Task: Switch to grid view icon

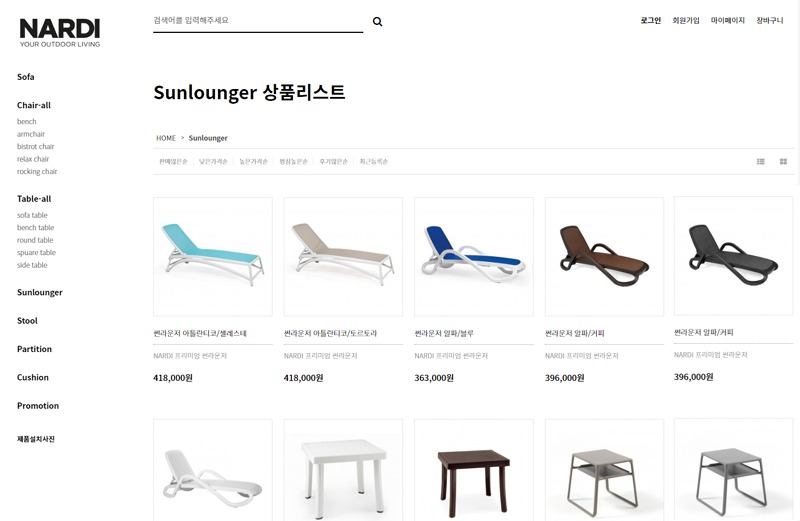Action: (x=783, y=161)
